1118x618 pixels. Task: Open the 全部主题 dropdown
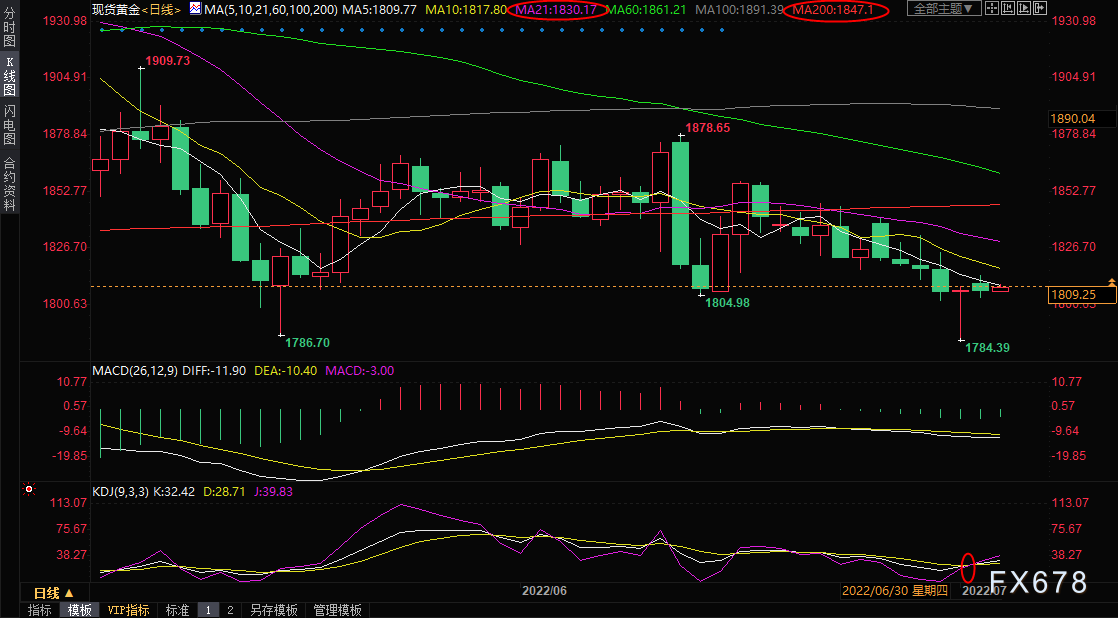[x=944, y=9]
